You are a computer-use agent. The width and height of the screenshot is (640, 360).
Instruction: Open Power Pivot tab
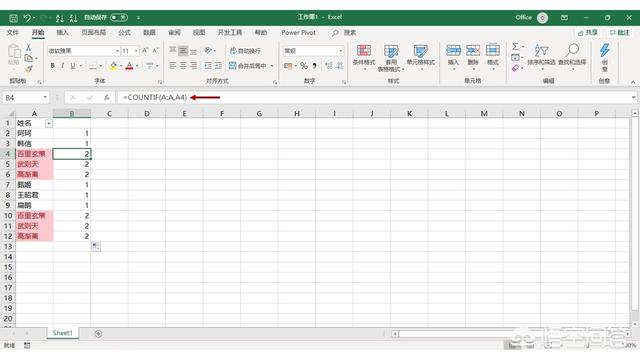click(x=298, y=32)
